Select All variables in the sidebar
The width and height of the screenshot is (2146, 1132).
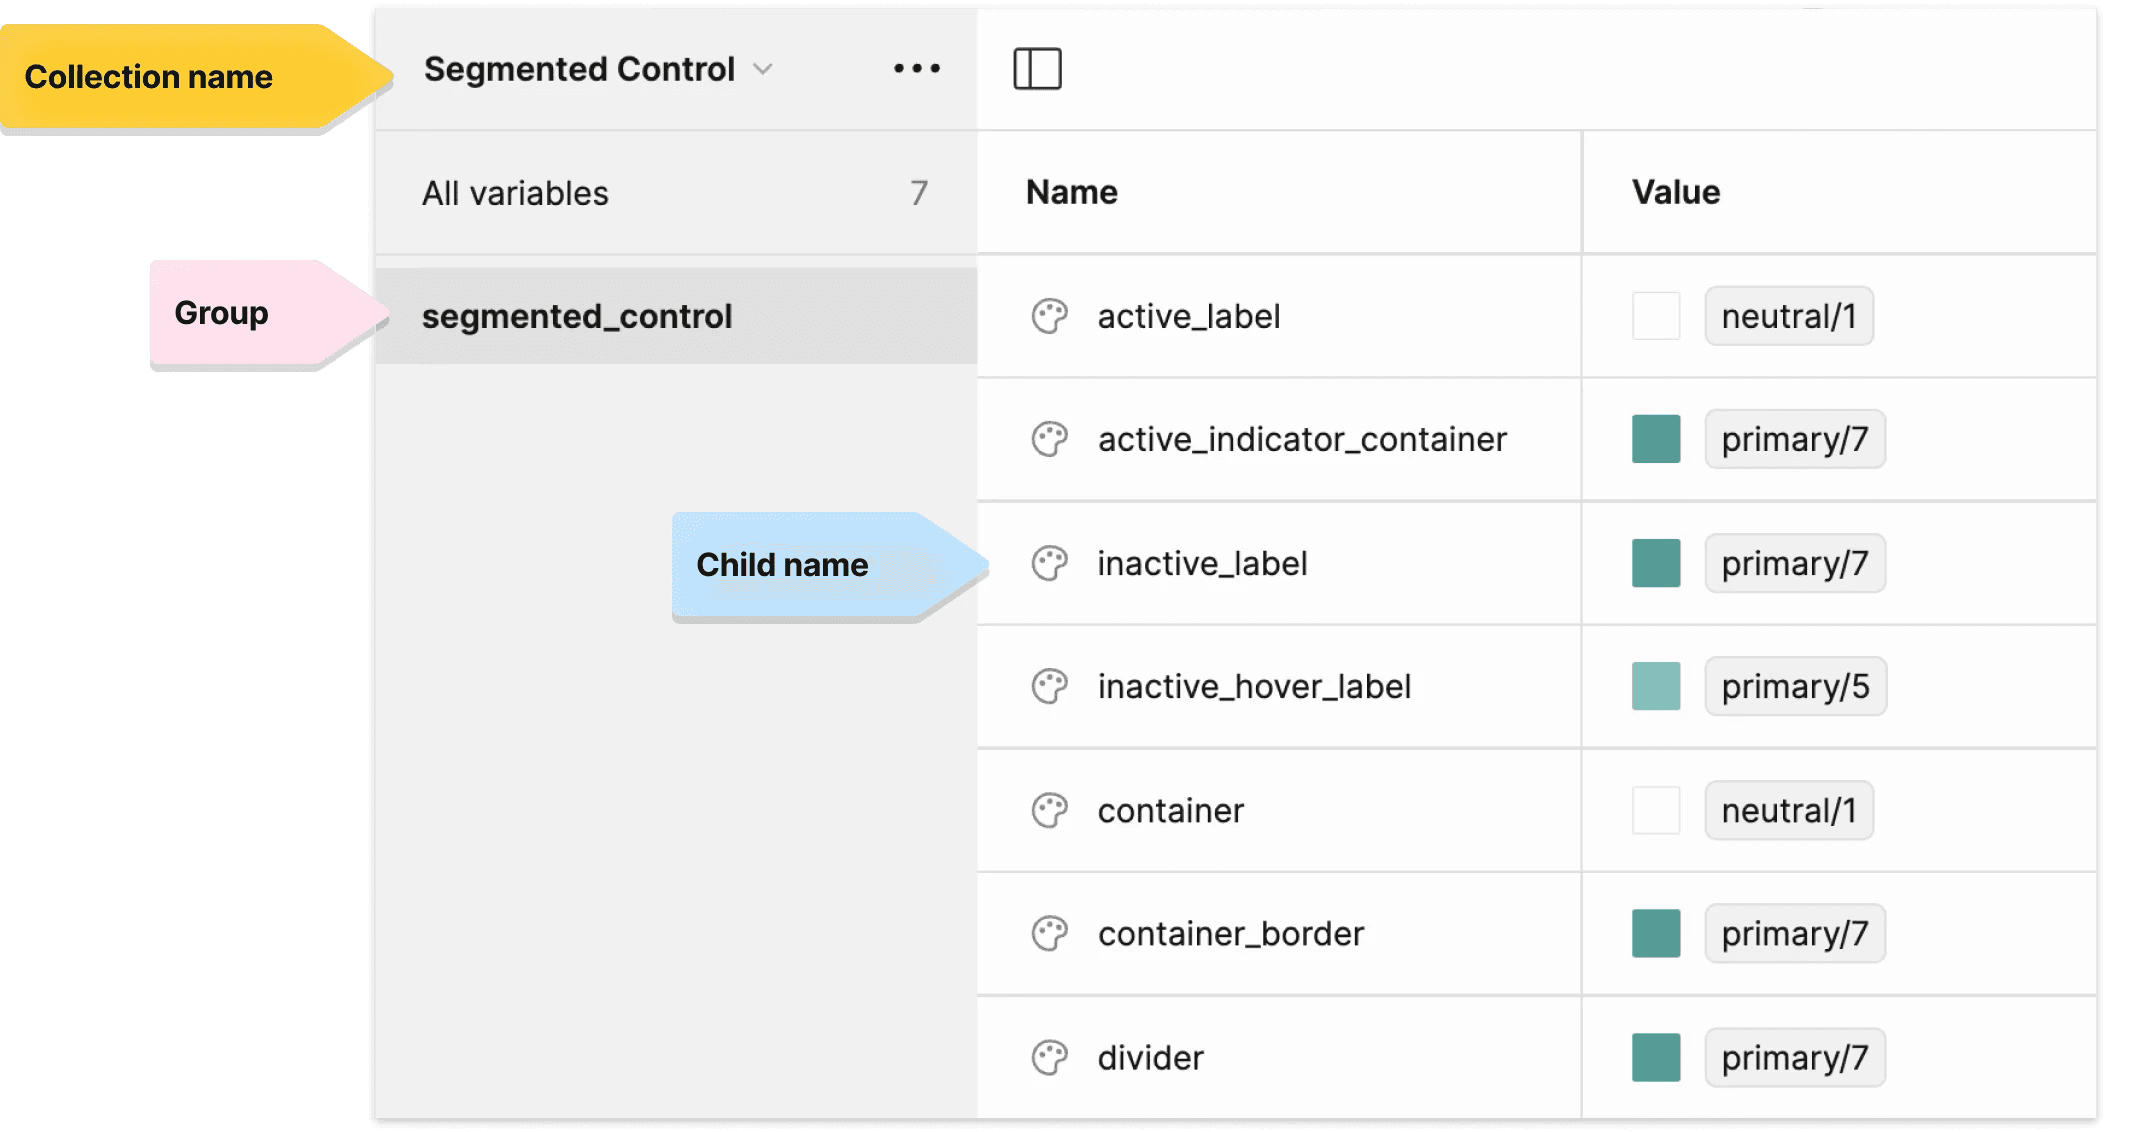515,193
